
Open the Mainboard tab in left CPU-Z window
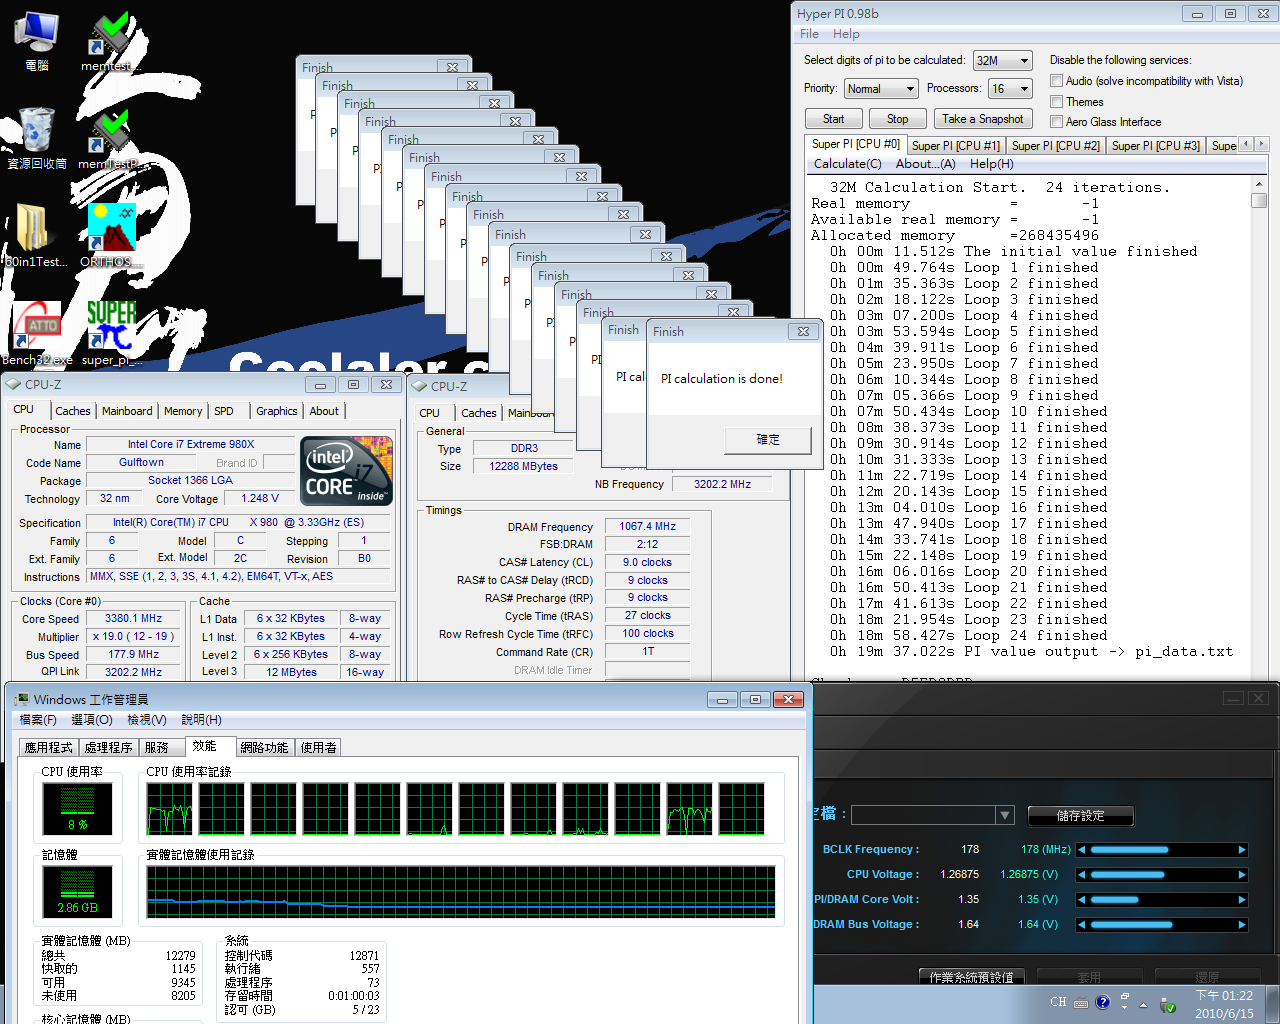pyautogui.click(x=127, y=411)
